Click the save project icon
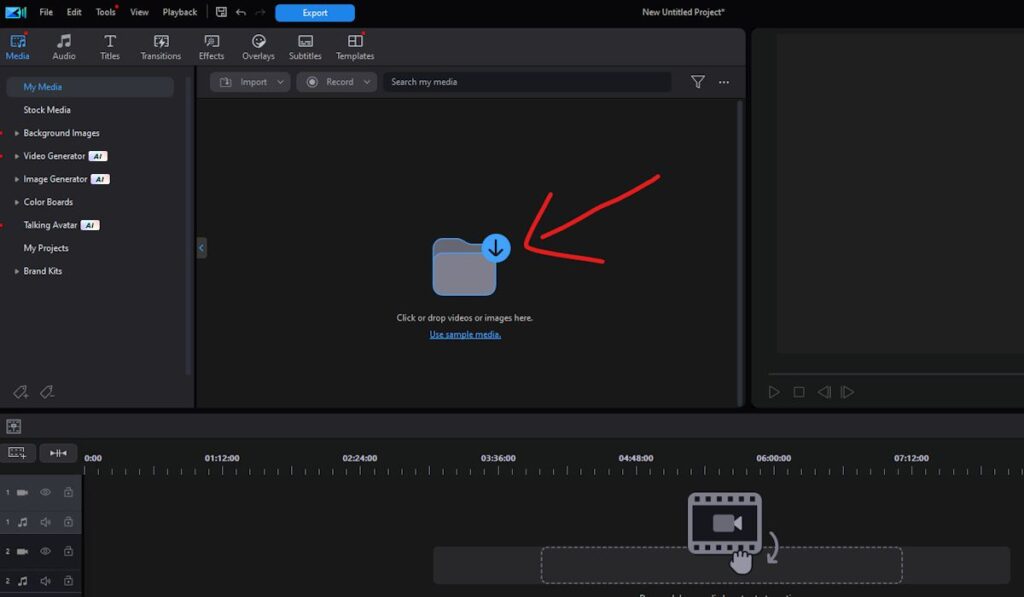1024x597 pixels. pos(221,13)
